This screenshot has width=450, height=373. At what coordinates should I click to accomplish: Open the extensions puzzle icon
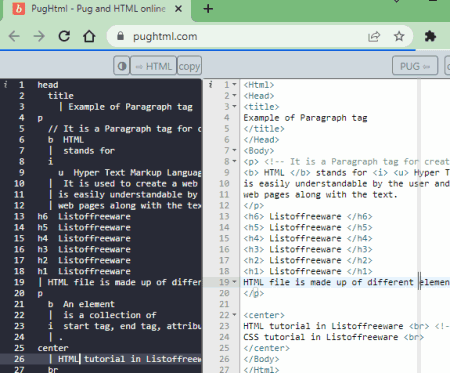(x=430, y=36)
